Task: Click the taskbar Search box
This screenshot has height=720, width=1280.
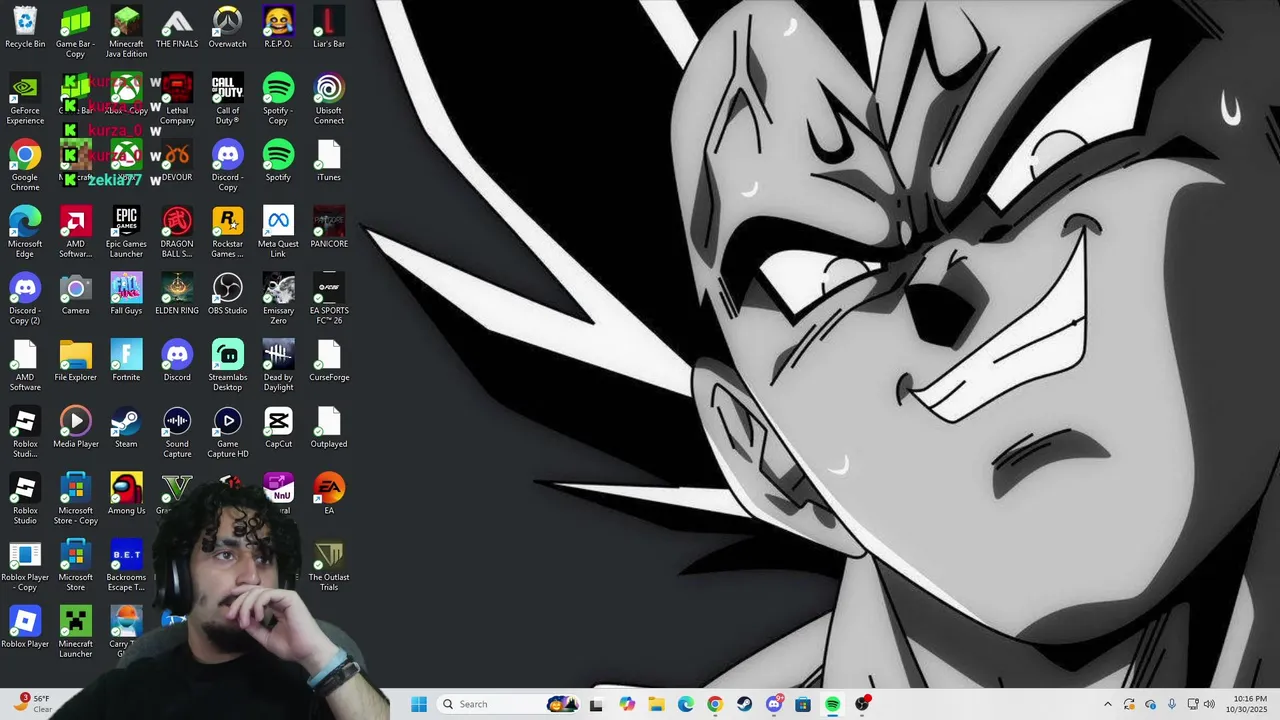Action: pyautogui.click(x=510, y=704)
